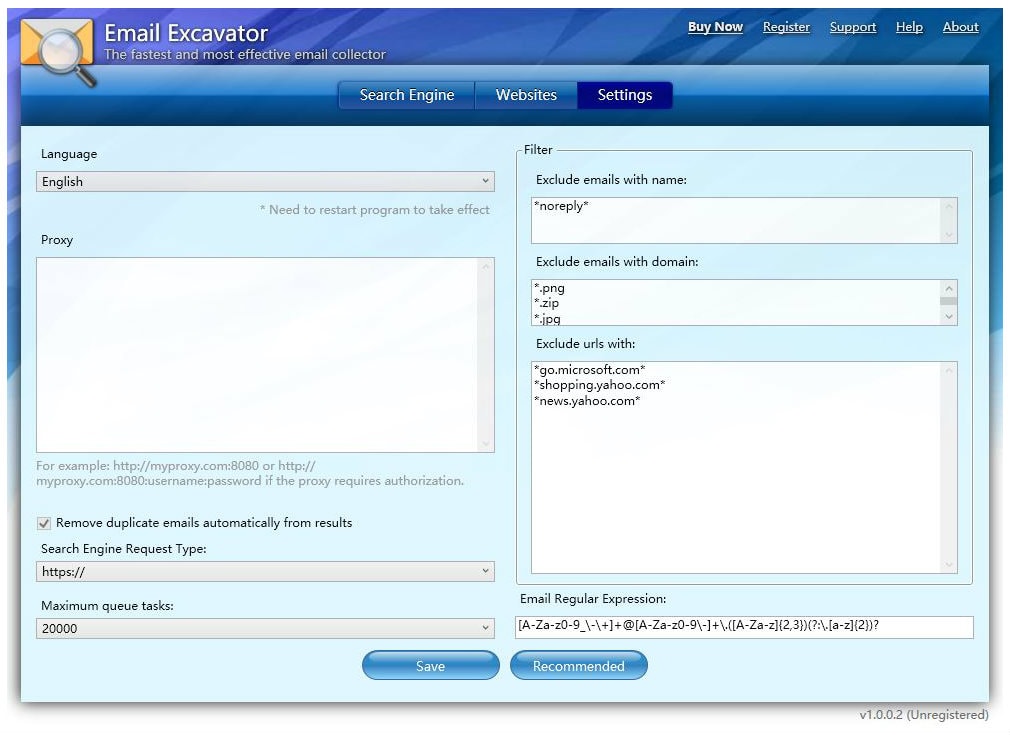
Task: Click the Exclude emails with name box
Action: click(x=744, y=220)
